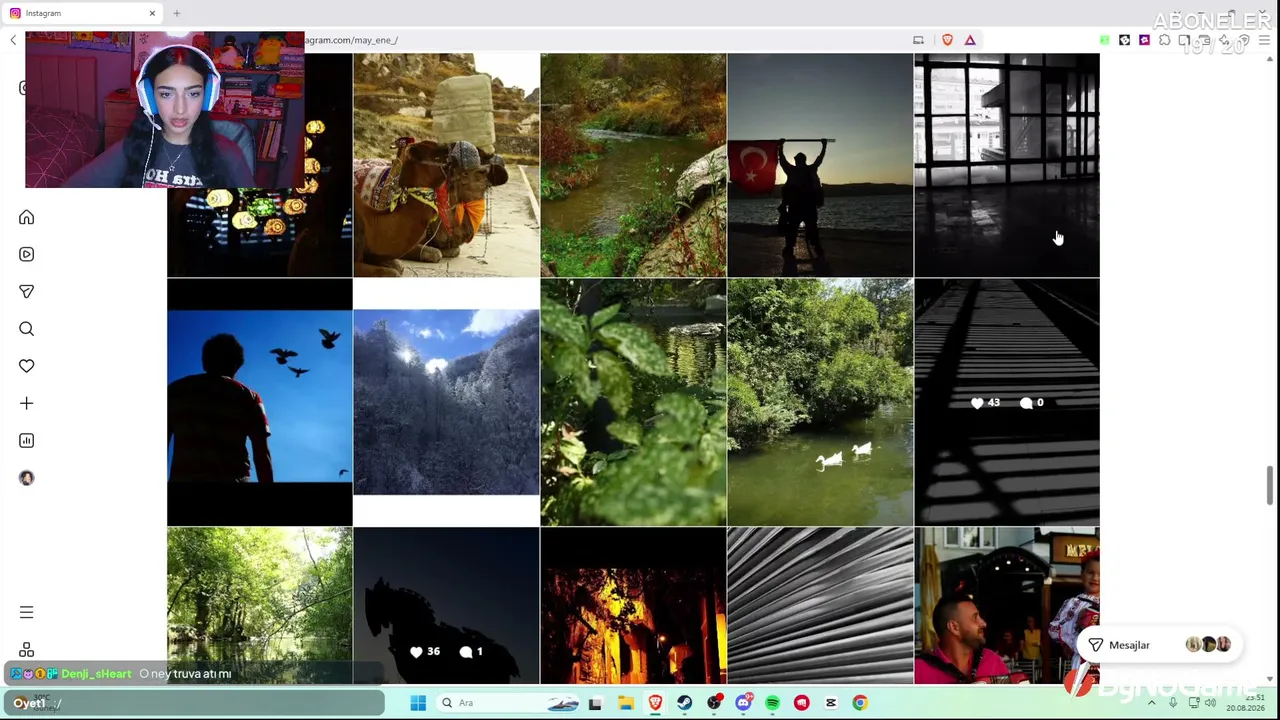This screenshot has width=1280, height=720.
Task: Open Instagram search magnifier in sidebar
Action: (27, 329)
